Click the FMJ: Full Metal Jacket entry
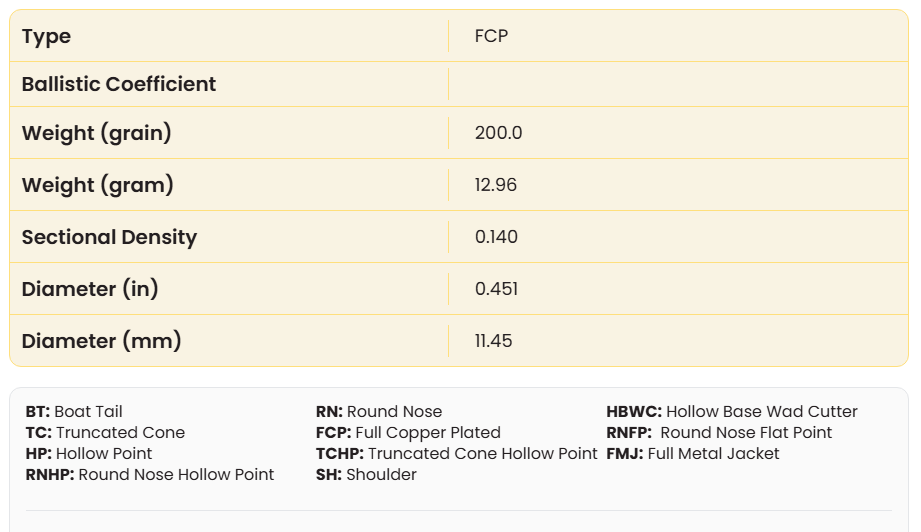 (692, 454)
